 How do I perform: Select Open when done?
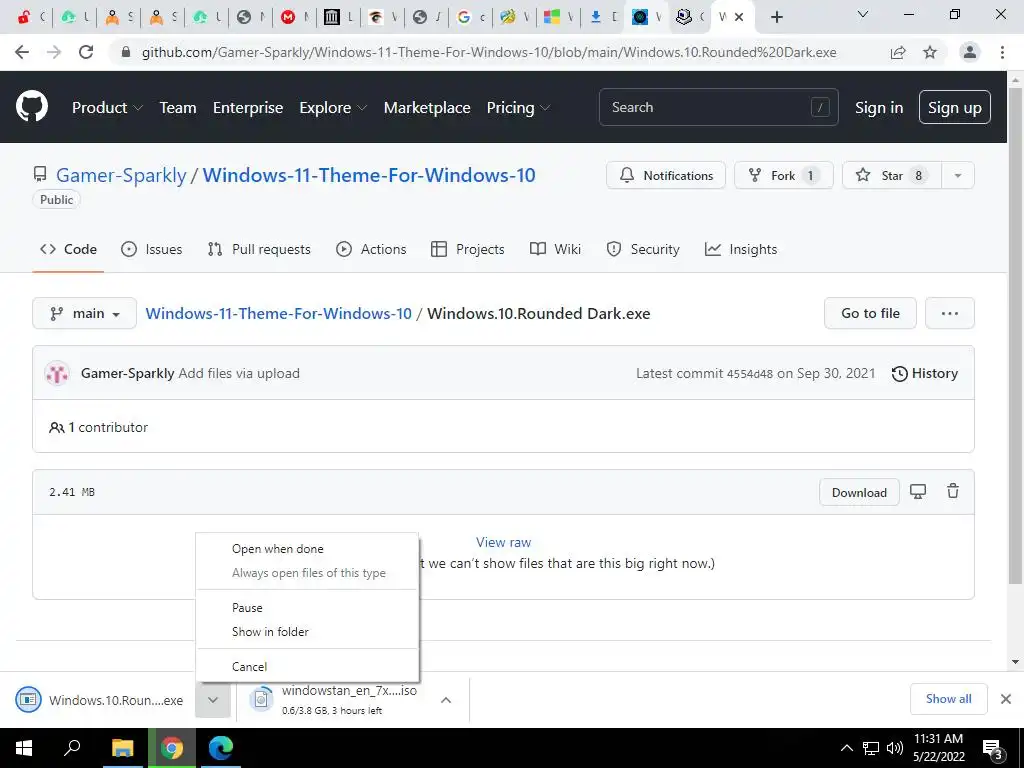pyautogui.click(x=308, y=549)
